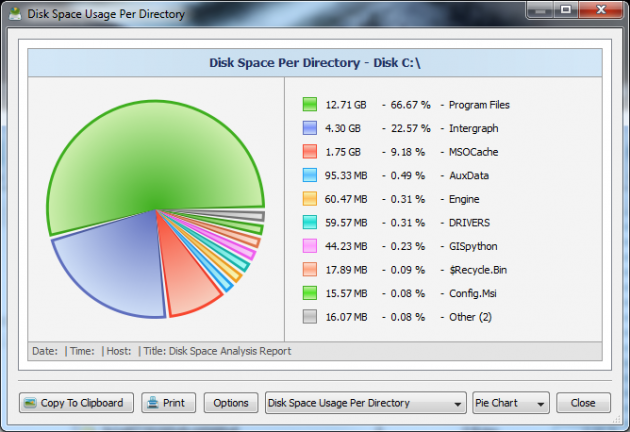The height and width of the screenshot is (432, 630).
Task: Close the dialog with the Close button
Action: pos(583,403)
